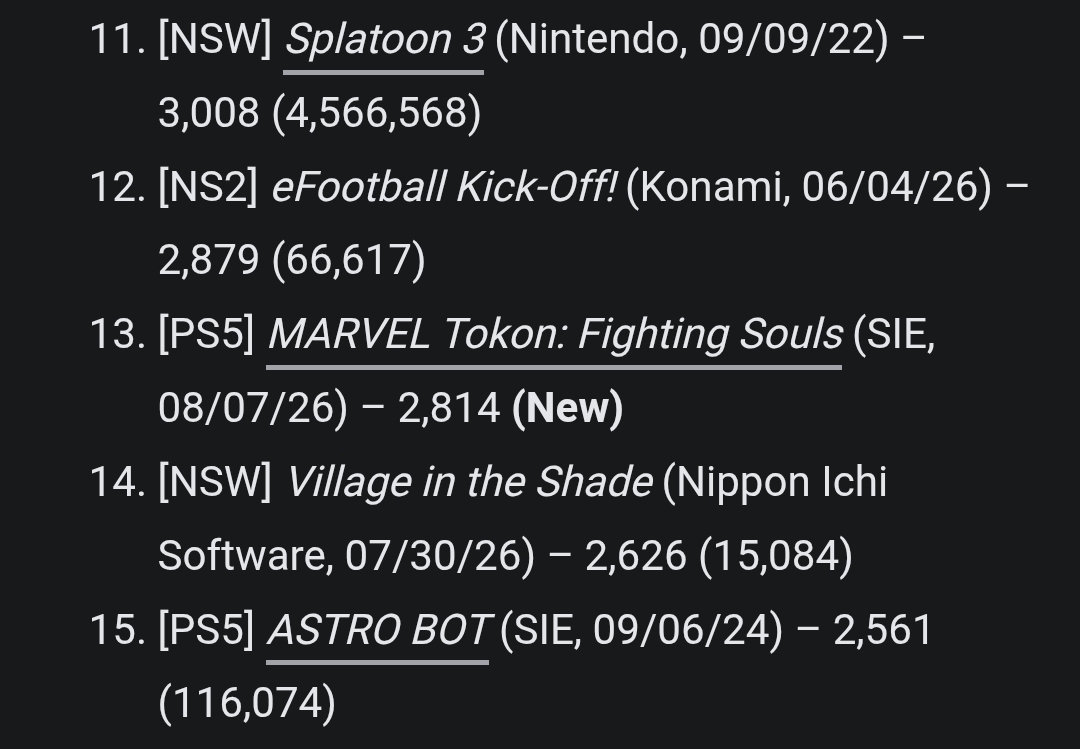
Task: Click the total sales figure 15,084
Action: (776, 555)
